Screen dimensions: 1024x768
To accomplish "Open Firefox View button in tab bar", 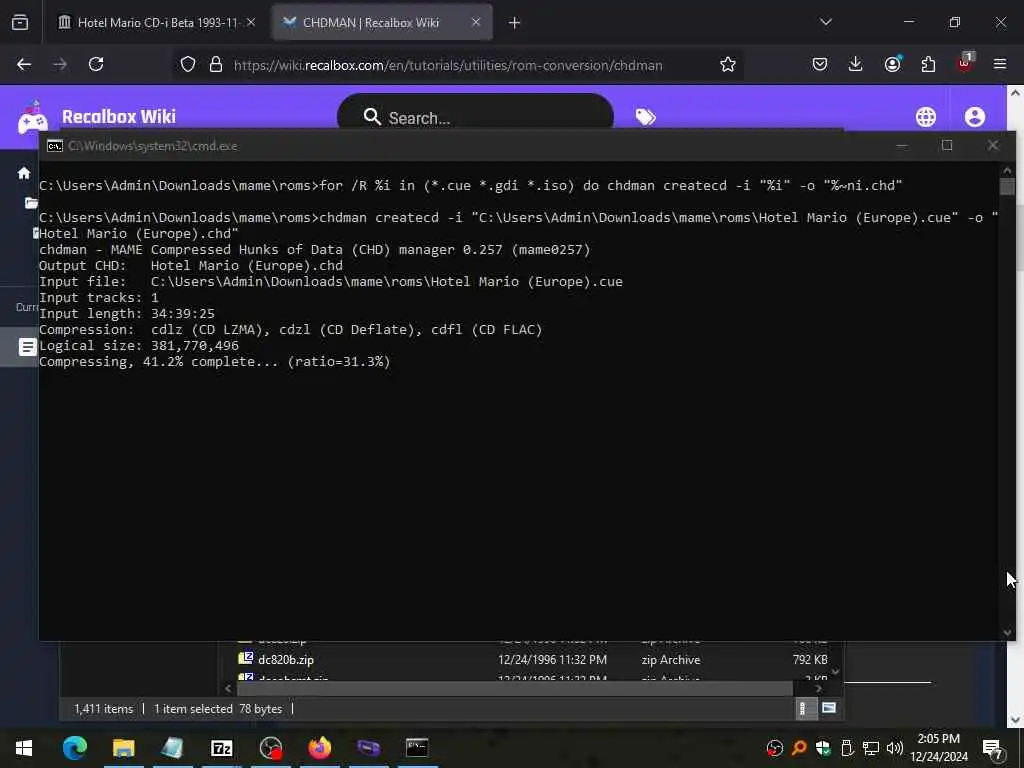I will [20, 22].
